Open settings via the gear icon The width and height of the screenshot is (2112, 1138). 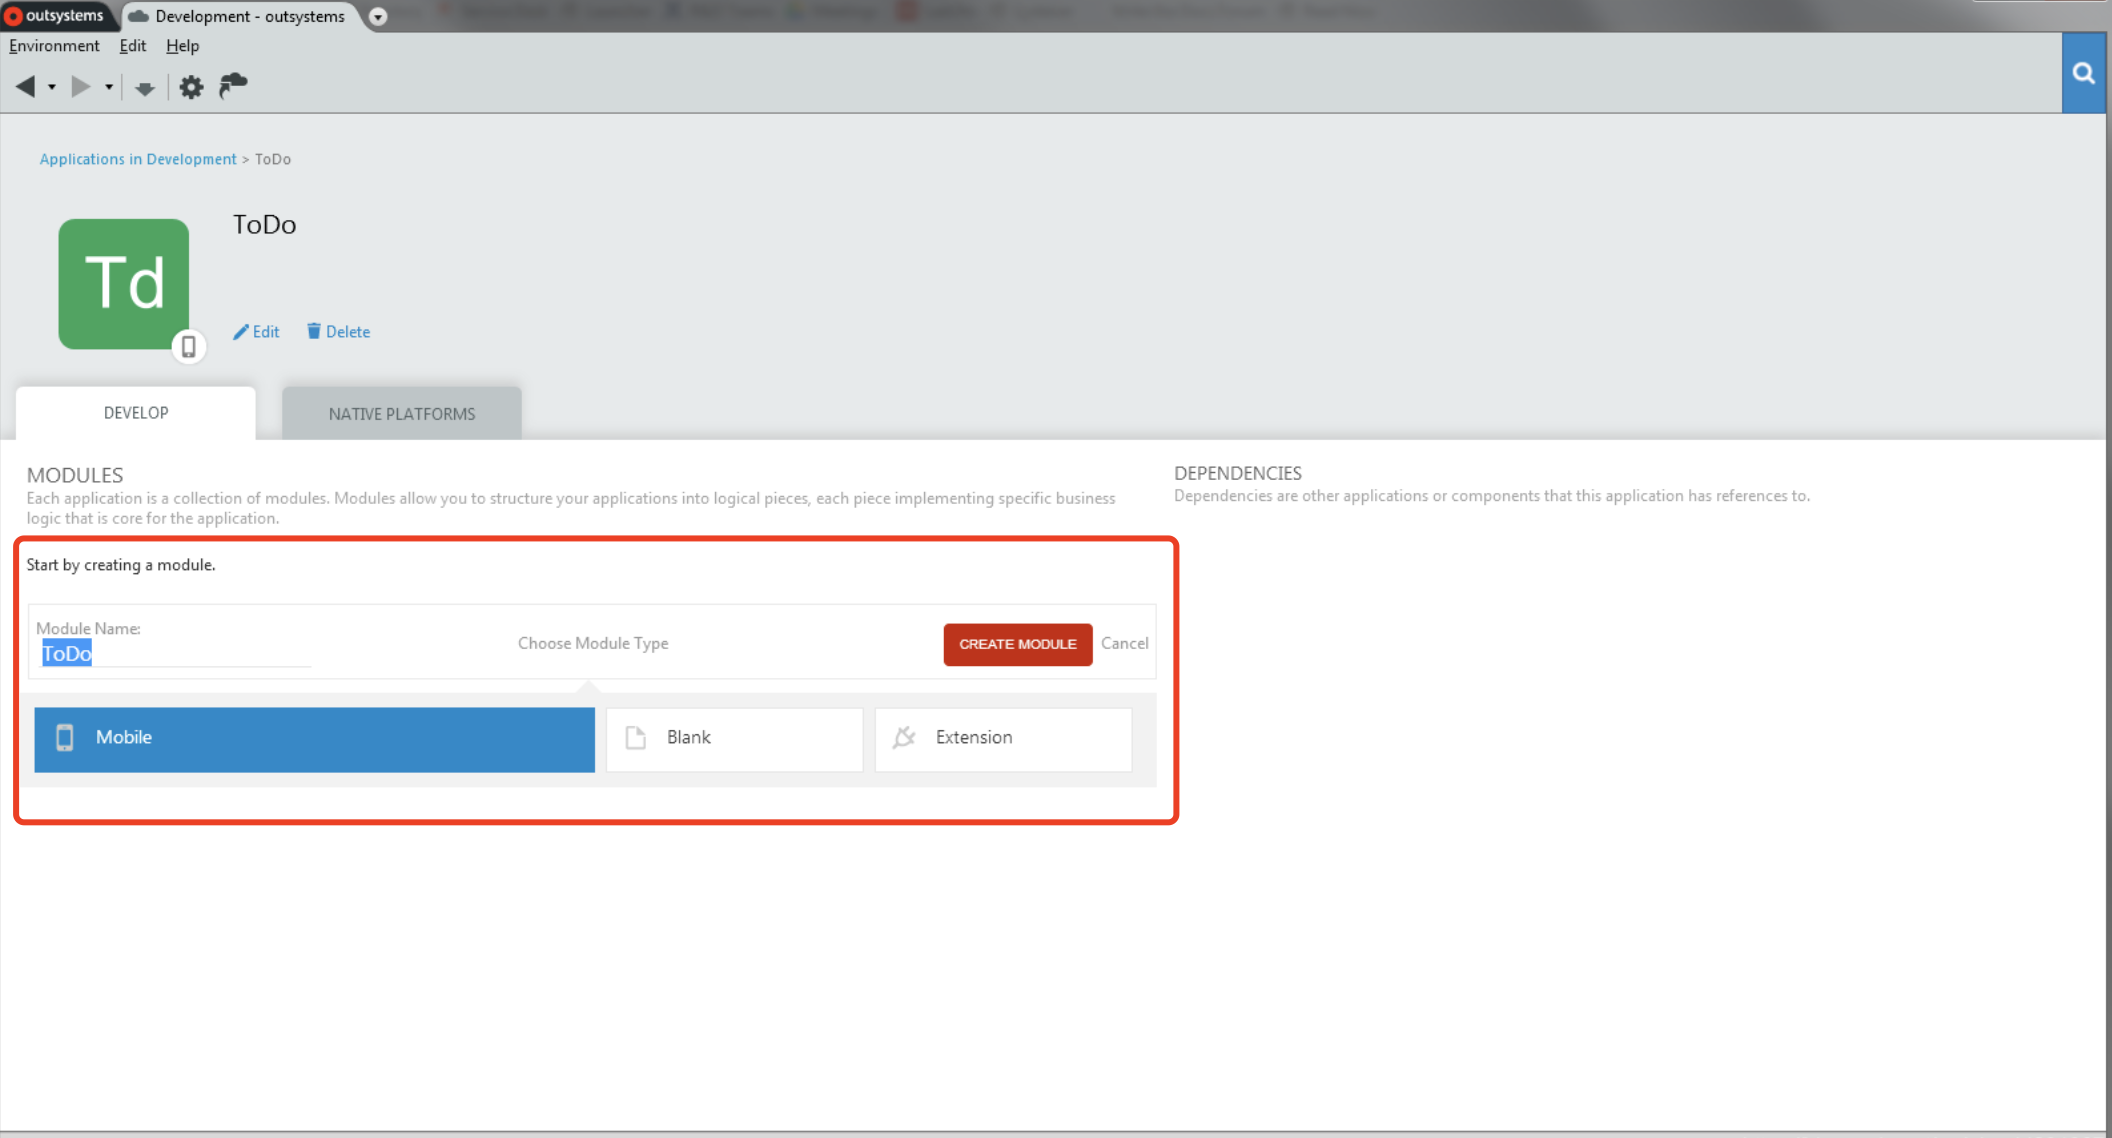coord(191,87)
